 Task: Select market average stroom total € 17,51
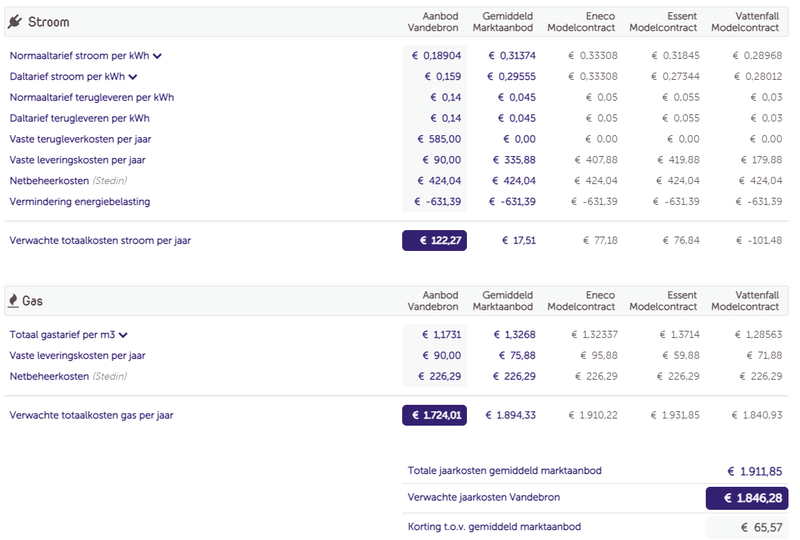[518, 240]
